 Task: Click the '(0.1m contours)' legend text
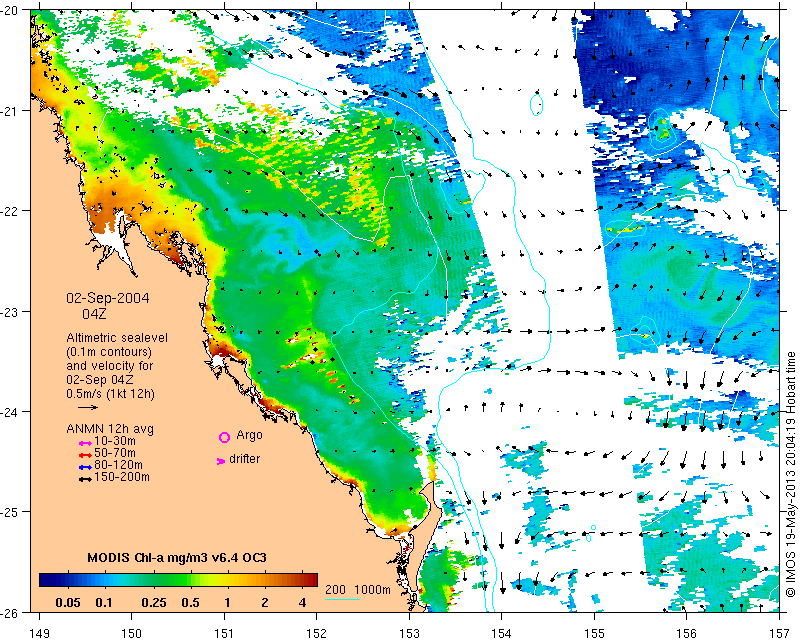tap(109, 352)
